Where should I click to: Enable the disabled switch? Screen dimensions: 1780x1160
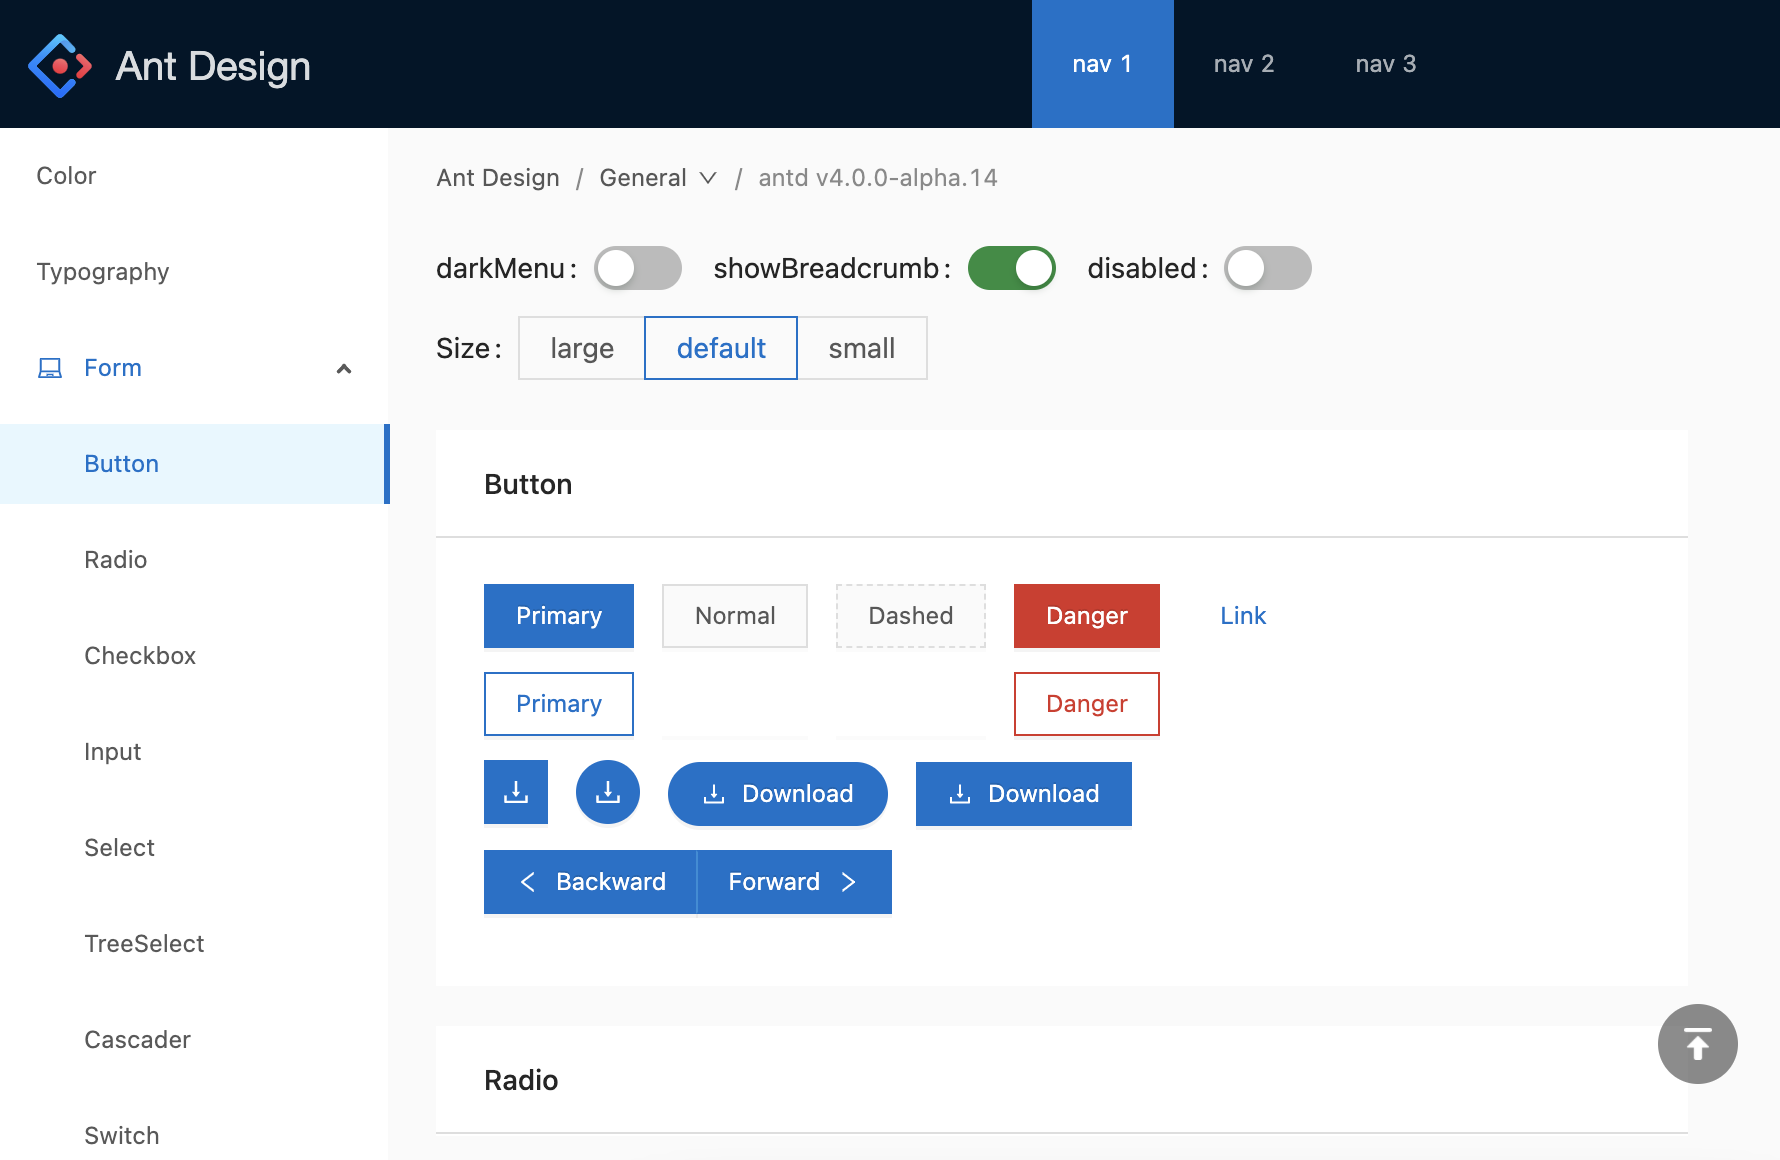(x=1268, y=268)
